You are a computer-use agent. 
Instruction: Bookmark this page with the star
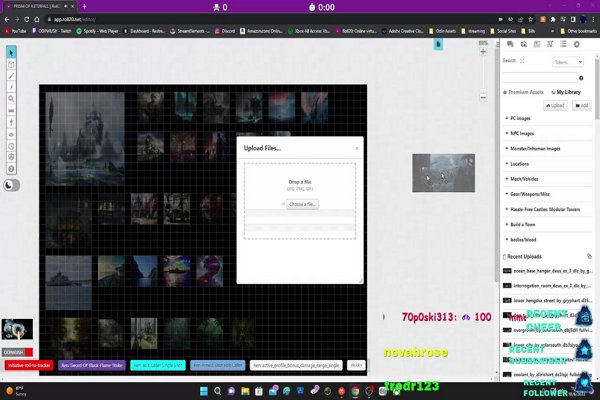[x=530, y=19]
